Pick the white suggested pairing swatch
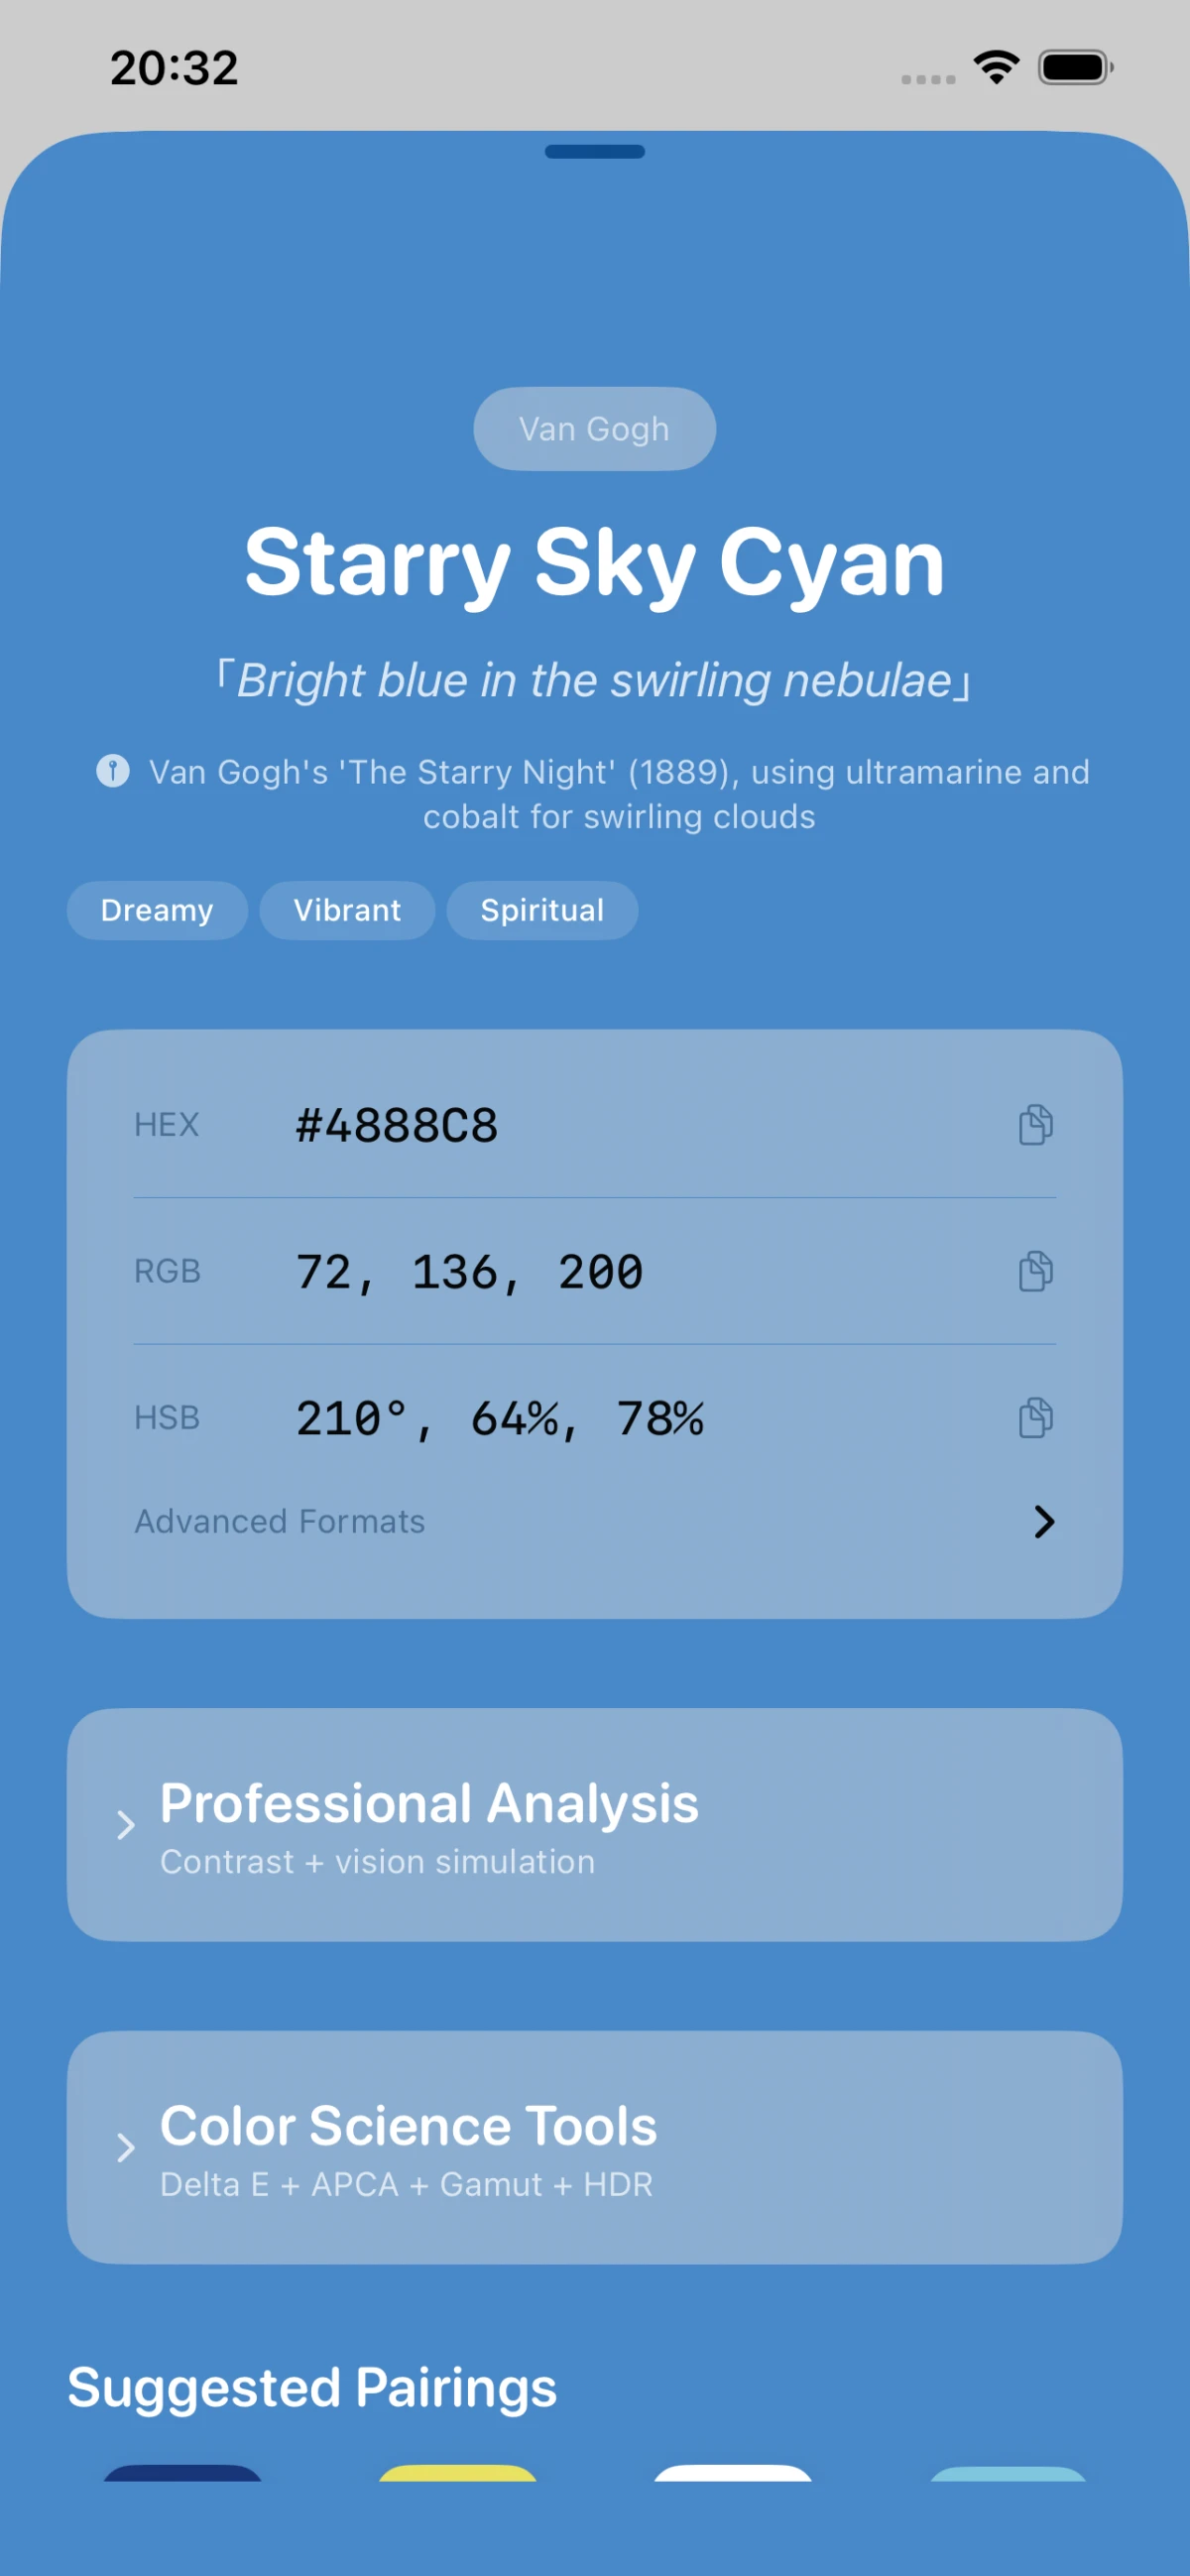1190x2576 pixels. pos(733,2472)
